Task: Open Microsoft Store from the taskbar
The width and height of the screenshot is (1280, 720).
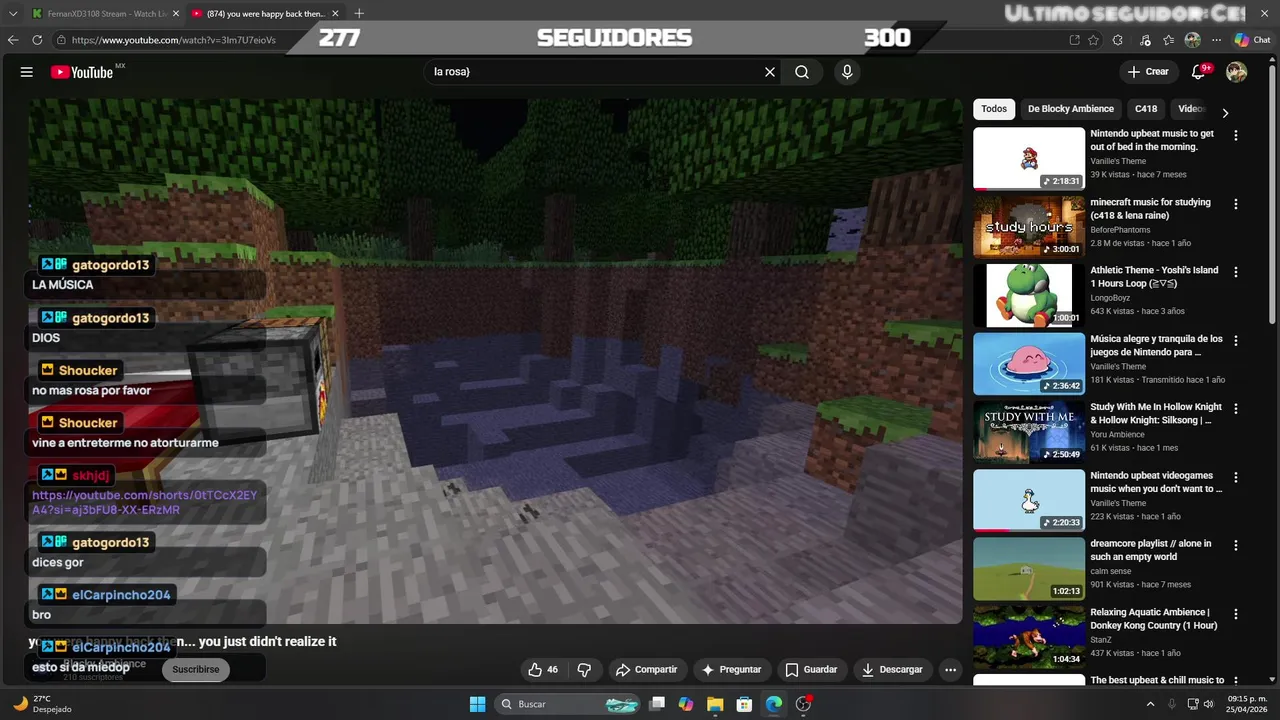Action: tap(744, 704)
